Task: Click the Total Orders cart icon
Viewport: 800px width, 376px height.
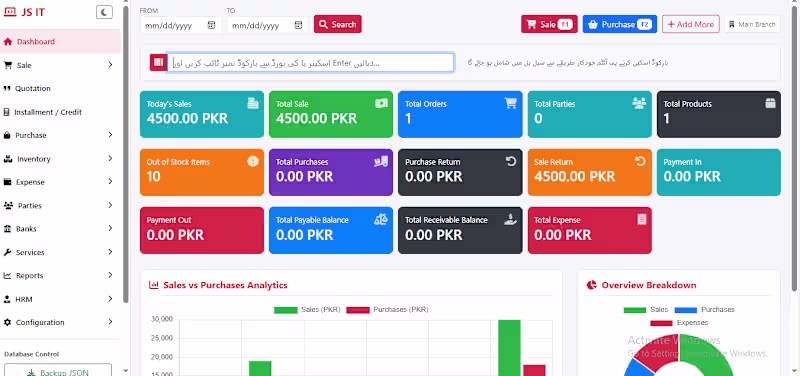Action: click(x=510, y=103)
